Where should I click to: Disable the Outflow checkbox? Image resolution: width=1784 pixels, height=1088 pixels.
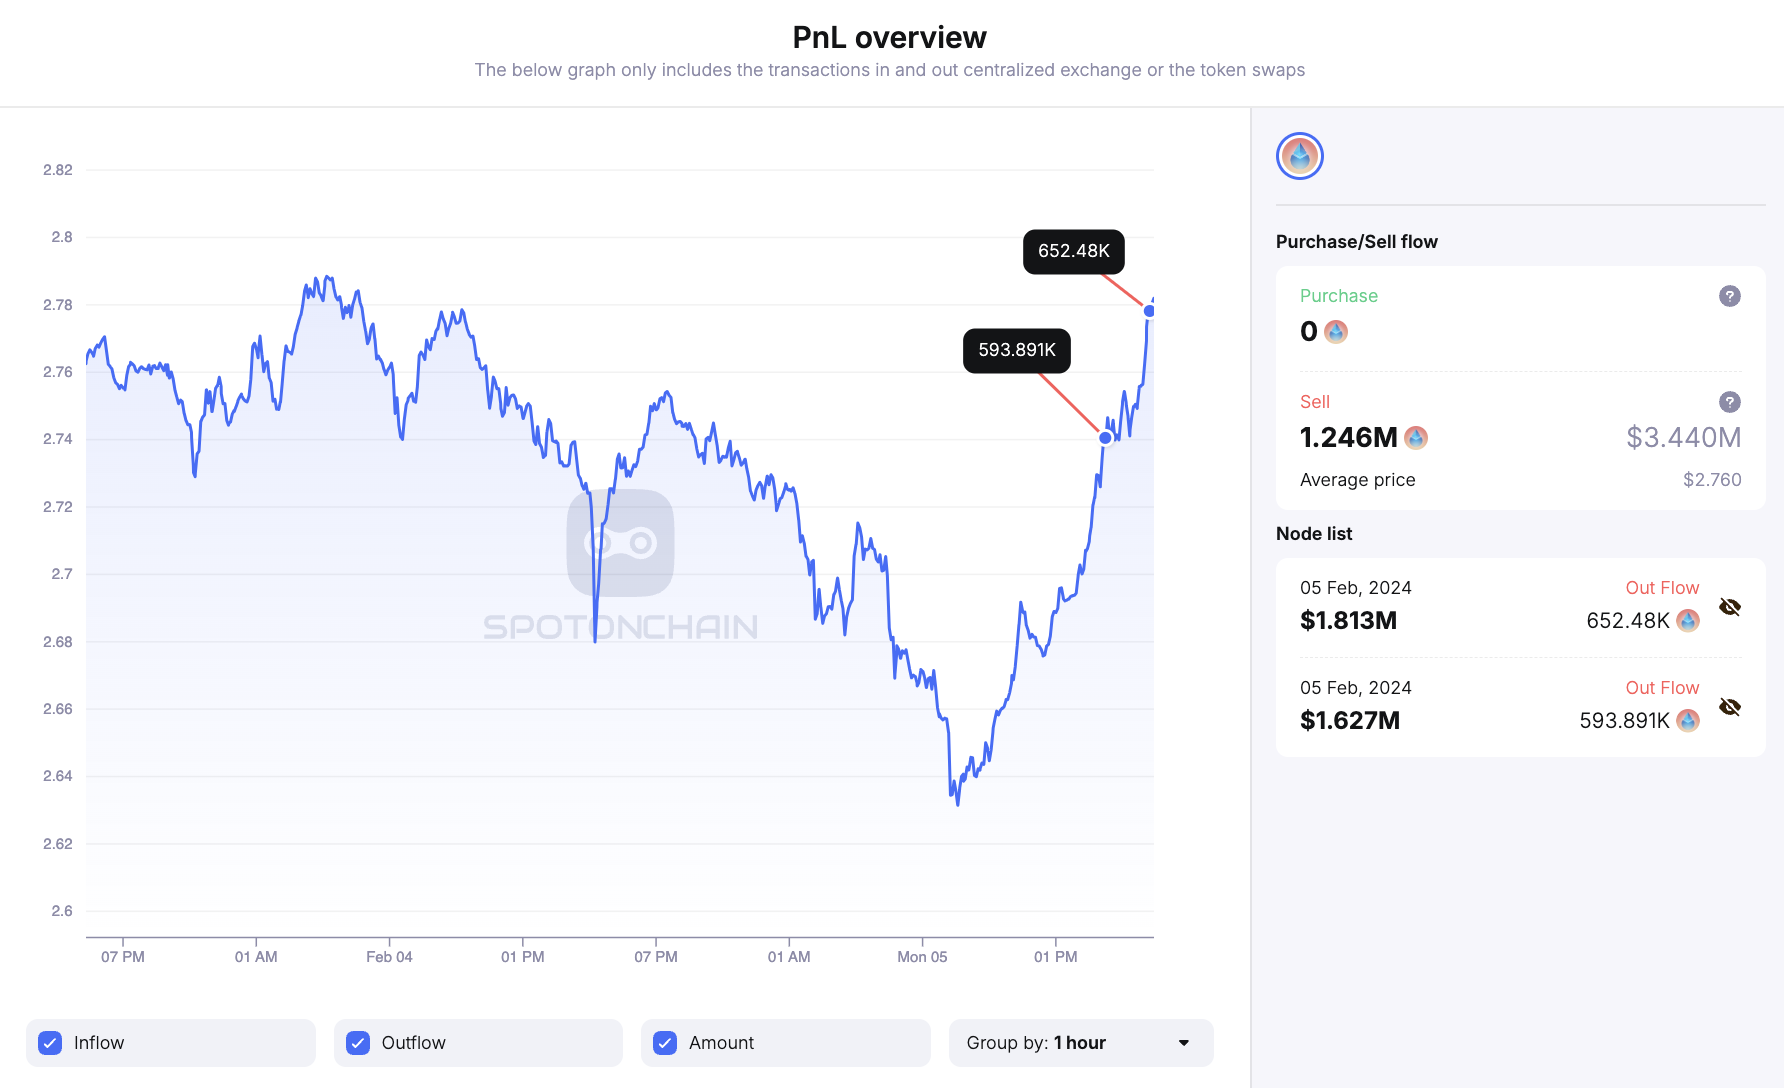pyautogui.click(x=358, y=1043)
